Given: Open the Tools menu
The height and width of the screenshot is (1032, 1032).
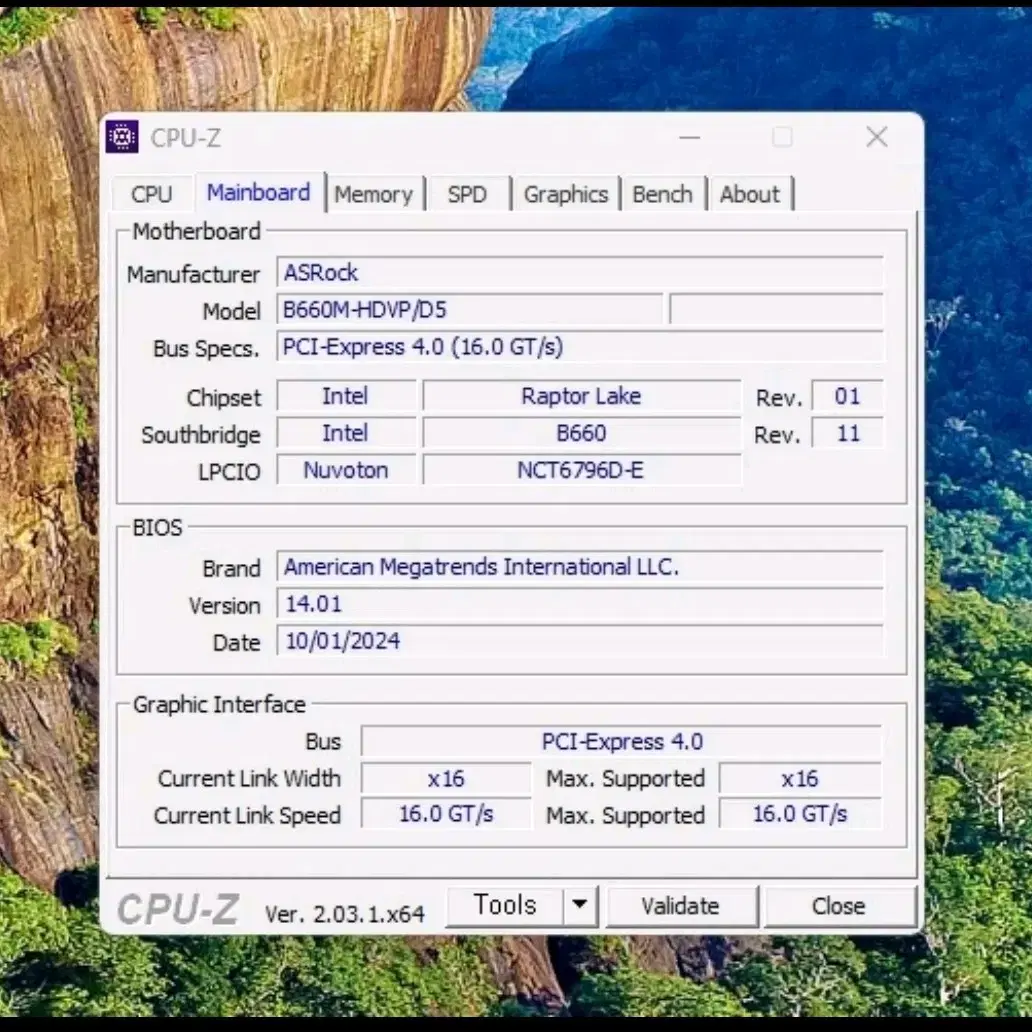Looking at the screenshot, I should [505, 905].
